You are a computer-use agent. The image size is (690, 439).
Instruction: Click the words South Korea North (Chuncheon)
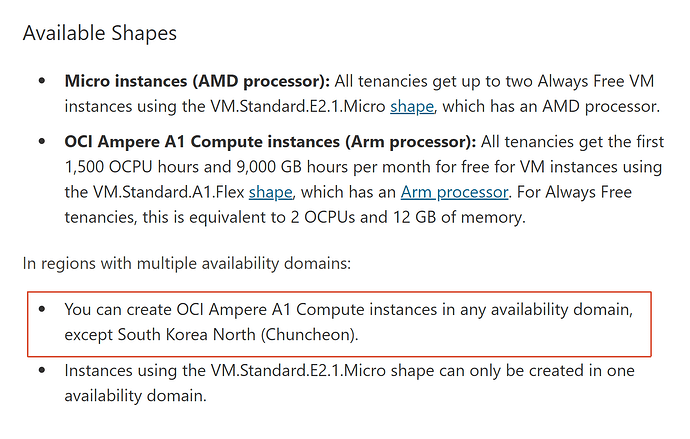click(x=238, y=335)
